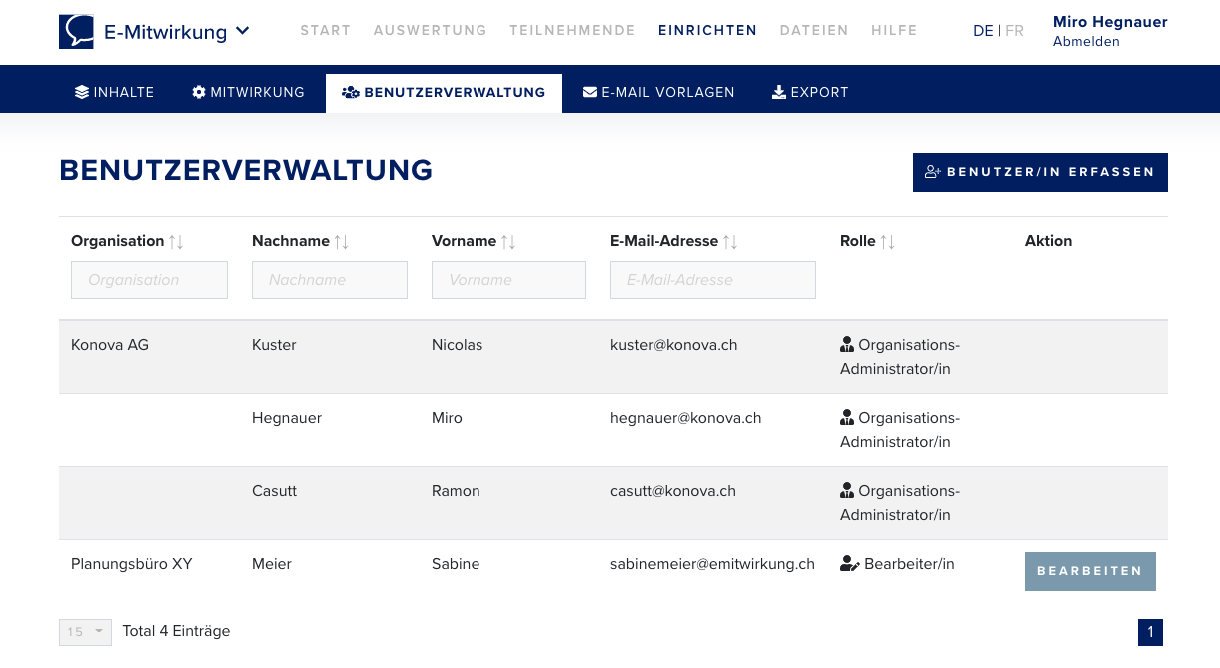Sort table by E-Mail-Adresse arrows
Screen dimensions: 1220x668
point(730,242)
